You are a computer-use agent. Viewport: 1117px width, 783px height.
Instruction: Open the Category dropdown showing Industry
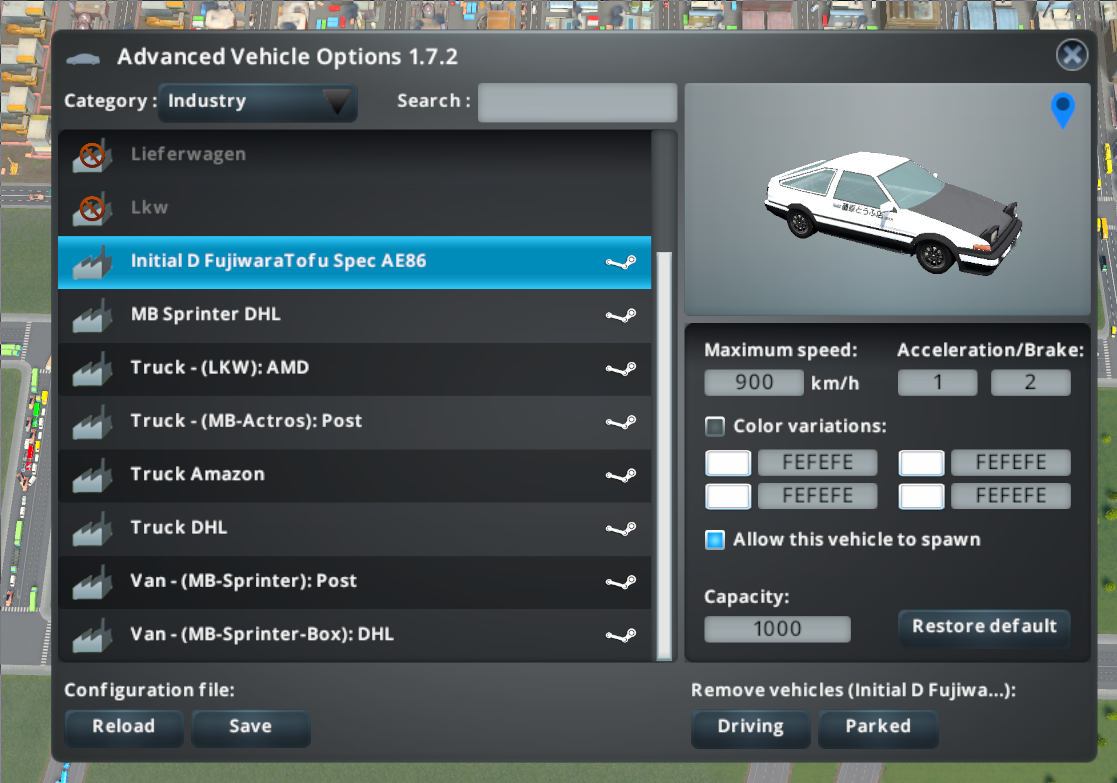[258, 102]
